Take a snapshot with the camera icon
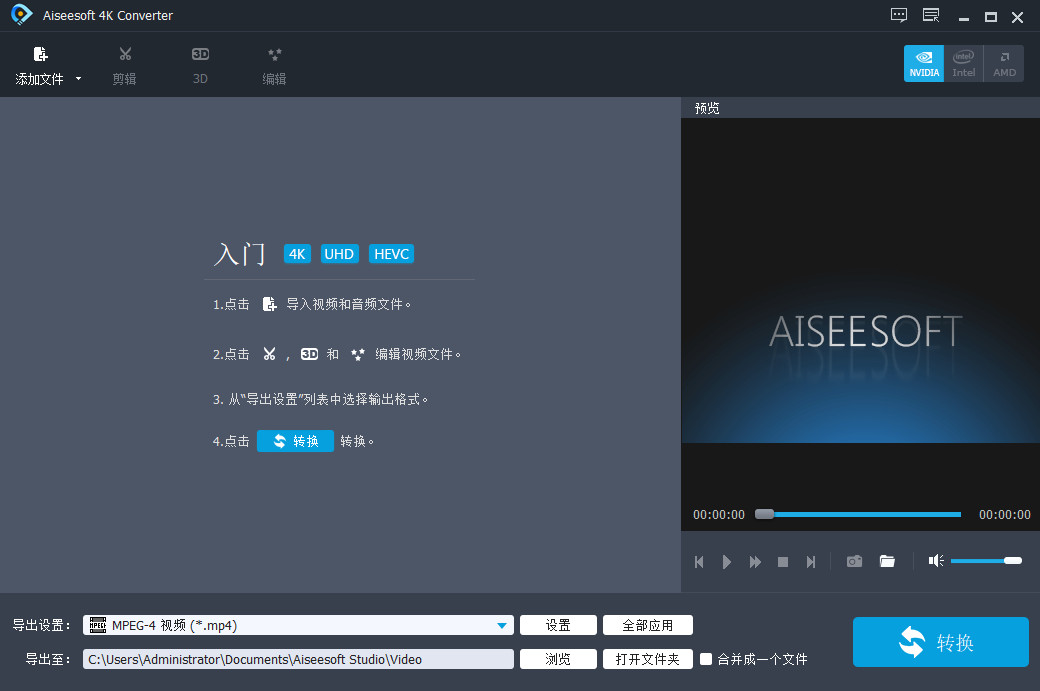 point(854,561)
